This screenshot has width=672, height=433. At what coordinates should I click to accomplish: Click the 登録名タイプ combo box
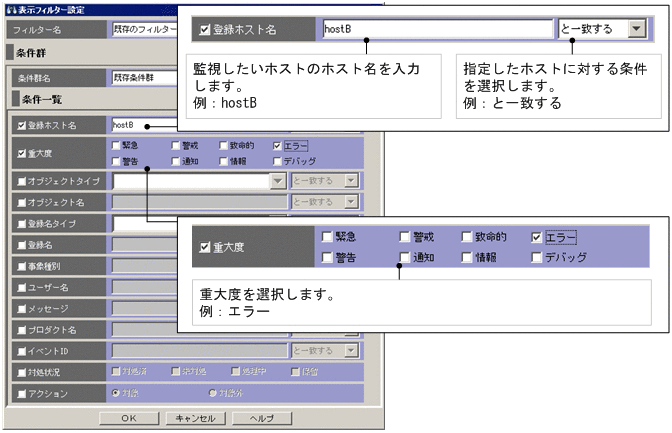(144, 223)
